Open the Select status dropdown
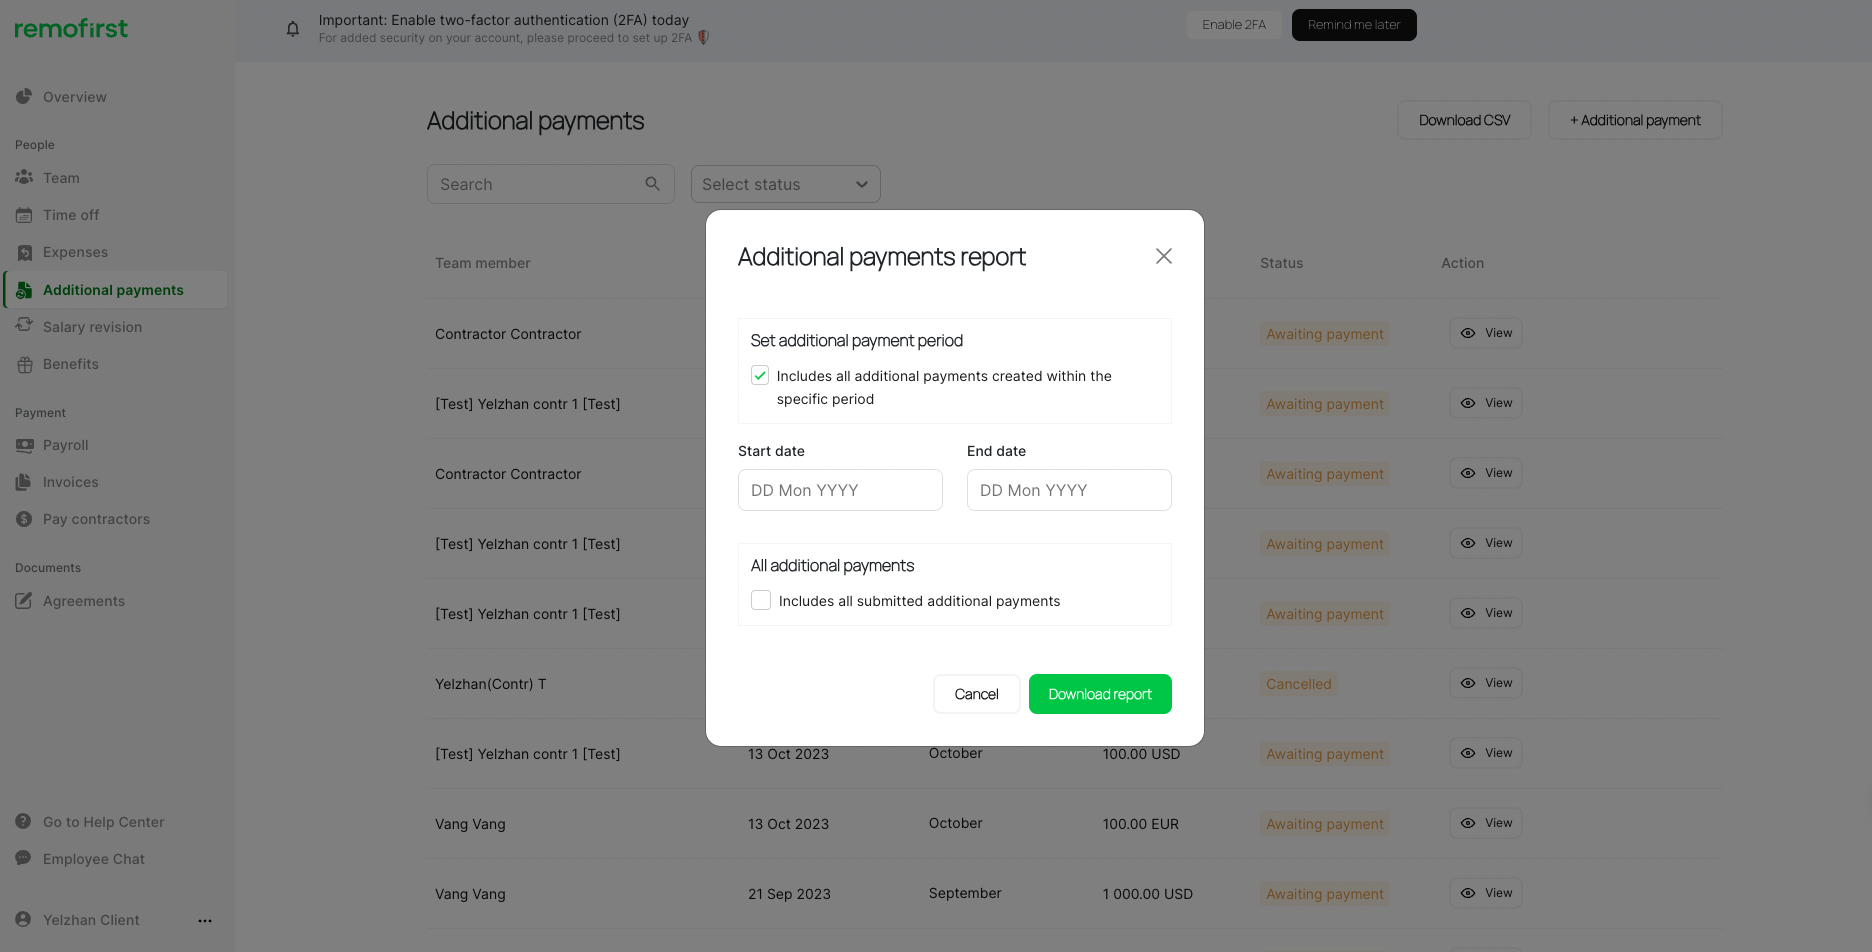The width and height of the screenshot is (1872, 952). [786, 184]
